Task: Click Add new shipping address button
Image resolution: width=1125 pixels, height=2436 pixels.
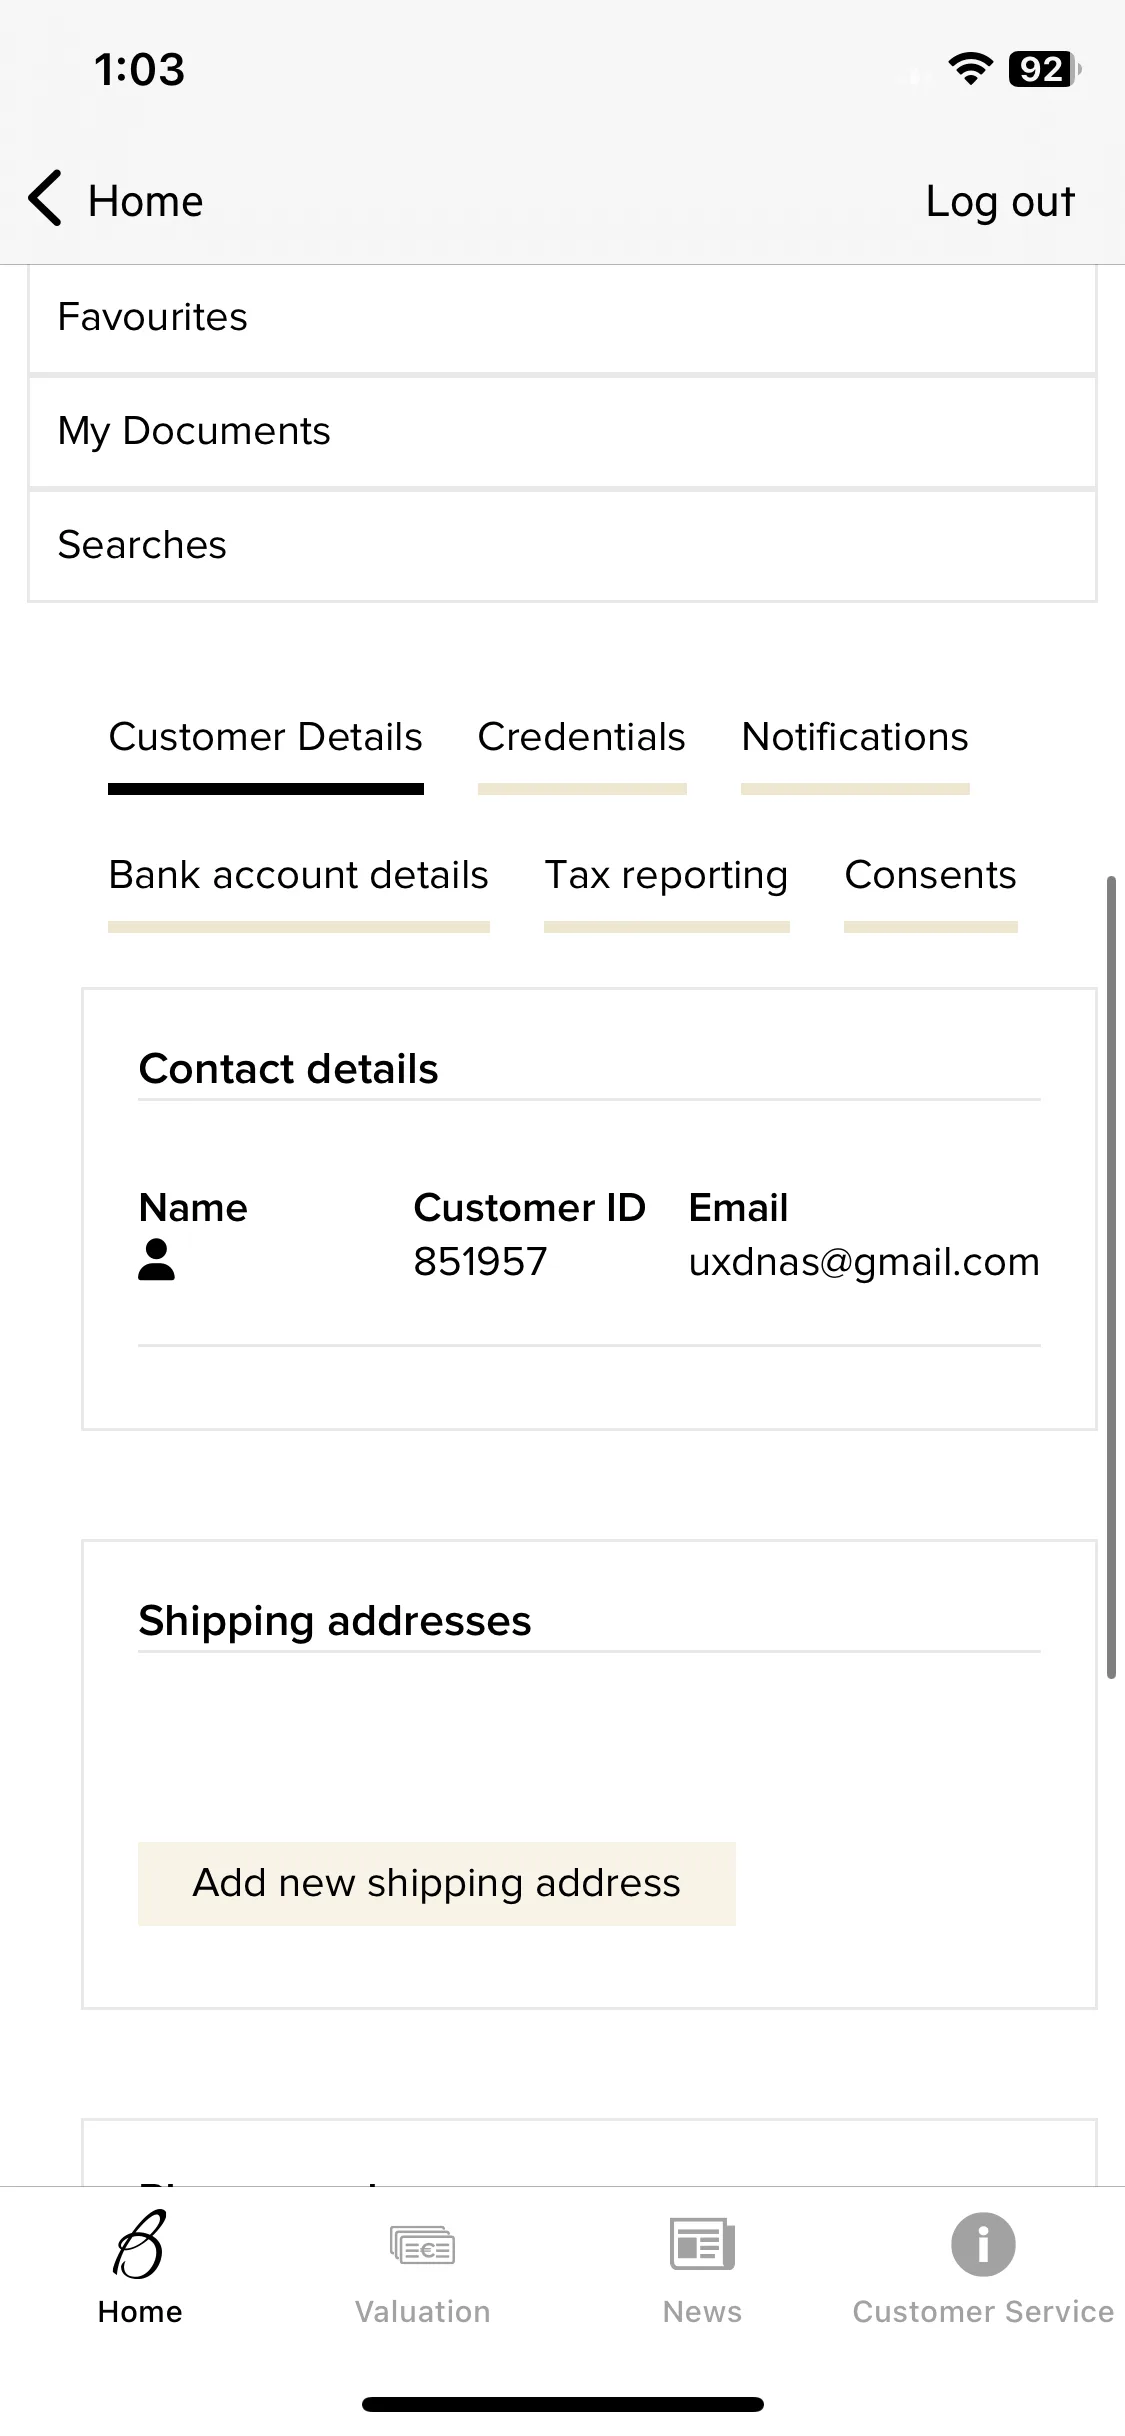Action: pos(437,1884)
